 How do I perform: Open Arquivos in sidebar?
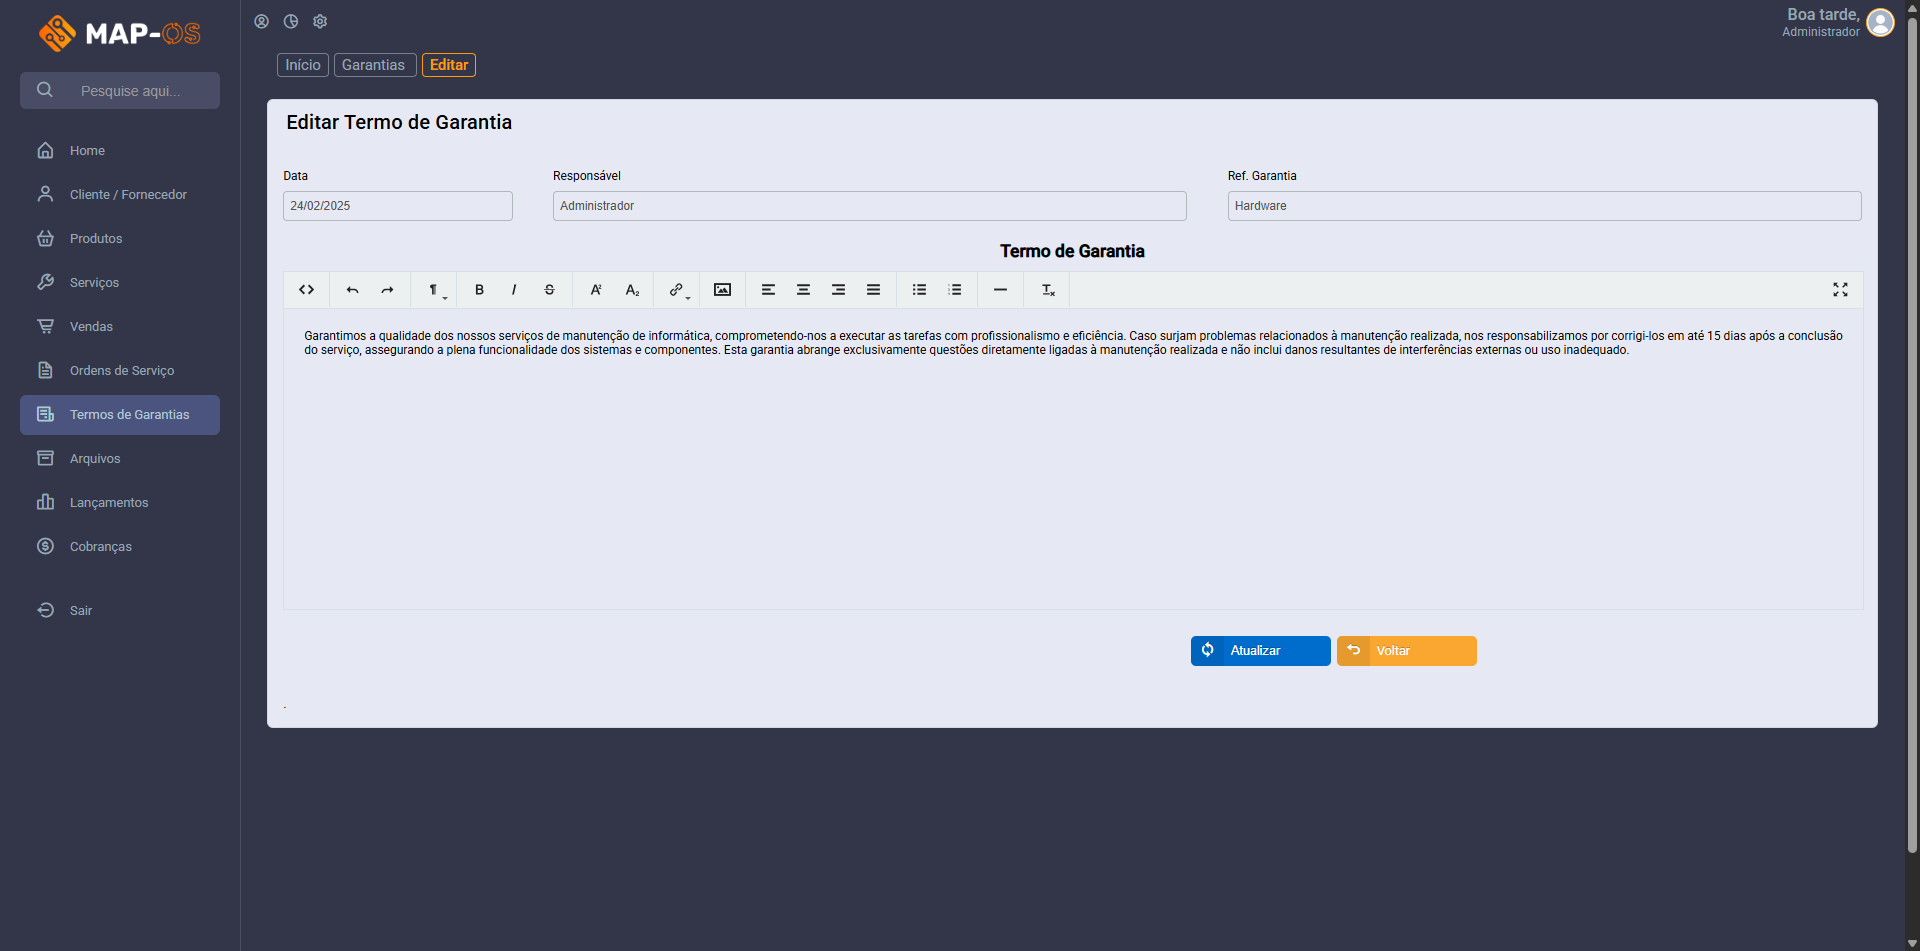click(x=120, y=459)
